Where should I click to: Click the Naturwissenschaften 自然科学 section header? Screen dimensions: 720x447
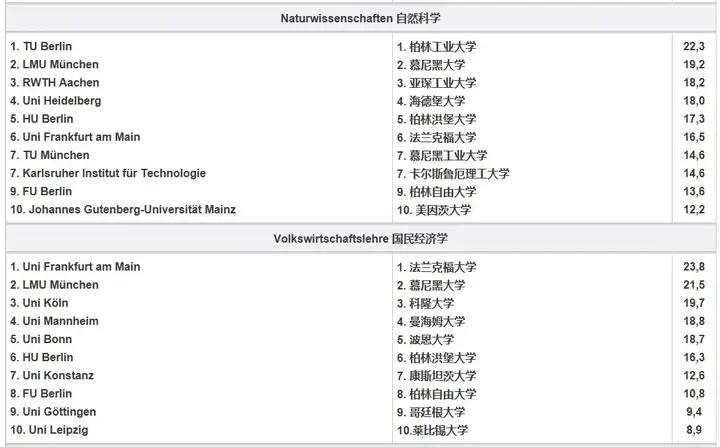360,18
